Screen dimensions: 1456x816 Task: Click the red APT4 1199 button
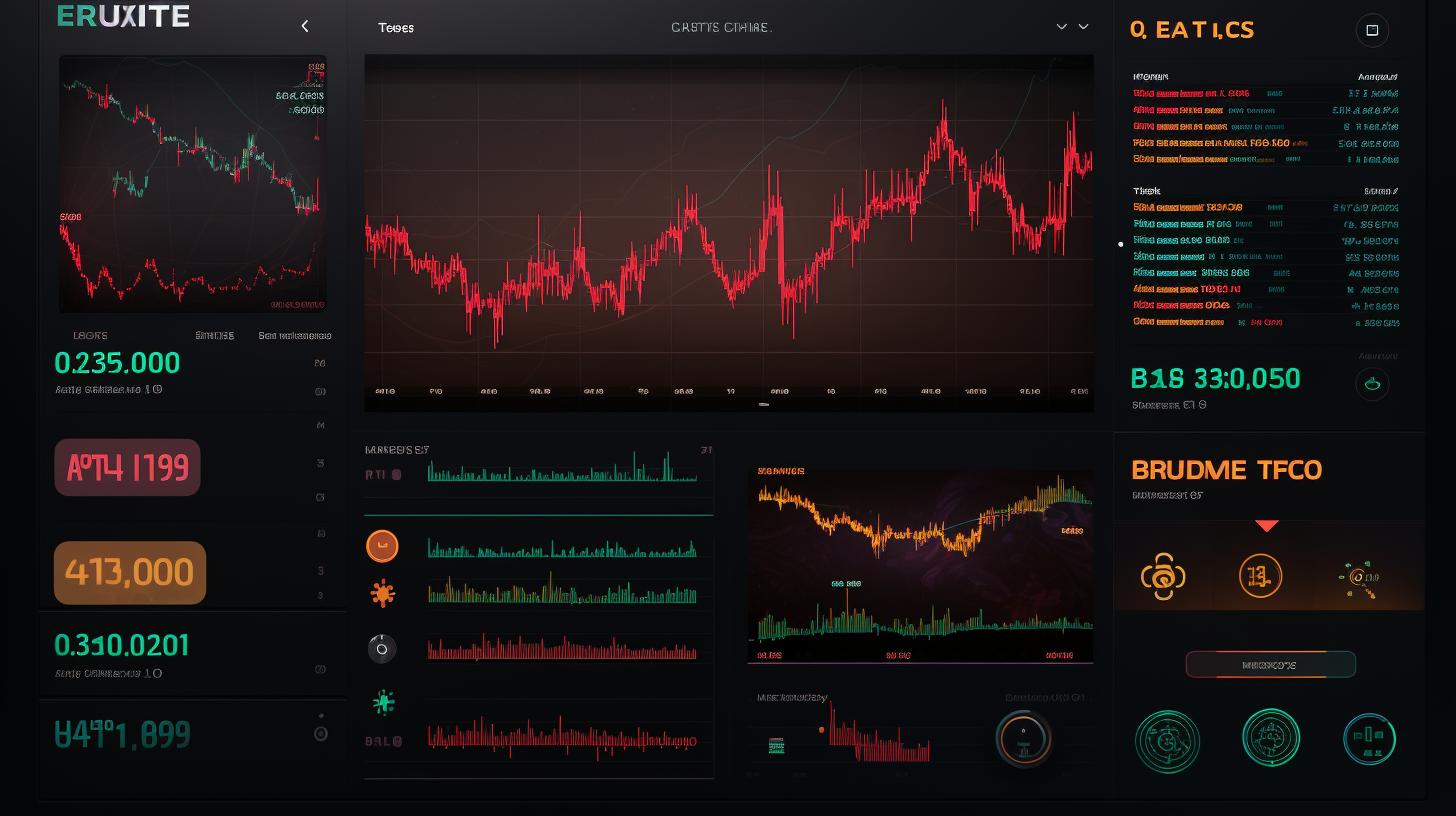127,467
